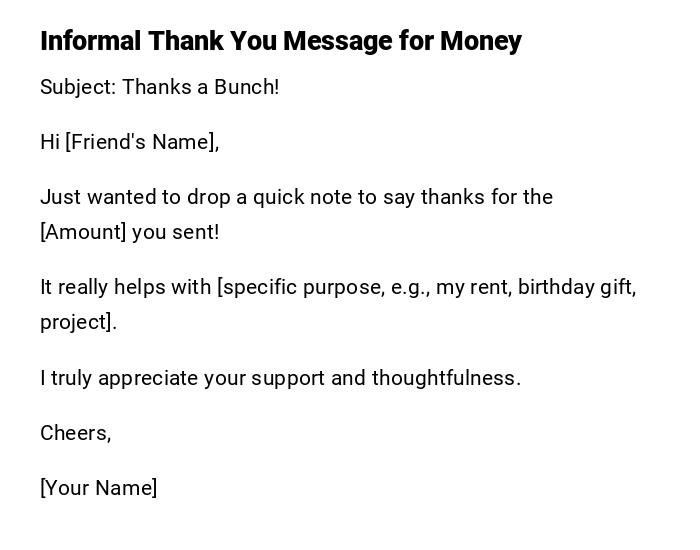The width and height of the screenshot is (700, 550).
Task: Click the '[Your Name]' signature placeholder
Action: pos(99,488)
